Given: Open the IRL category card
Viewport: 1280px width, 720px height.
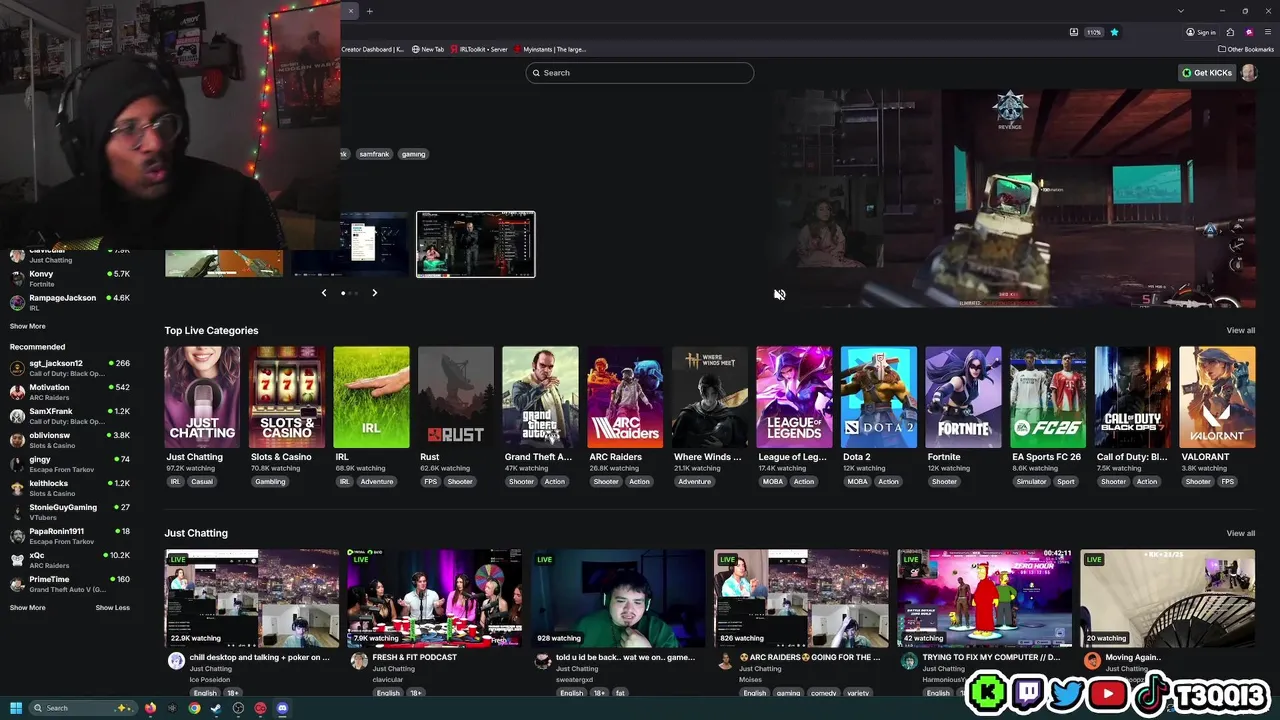Looking at the screenshot, I should point(371,397).
